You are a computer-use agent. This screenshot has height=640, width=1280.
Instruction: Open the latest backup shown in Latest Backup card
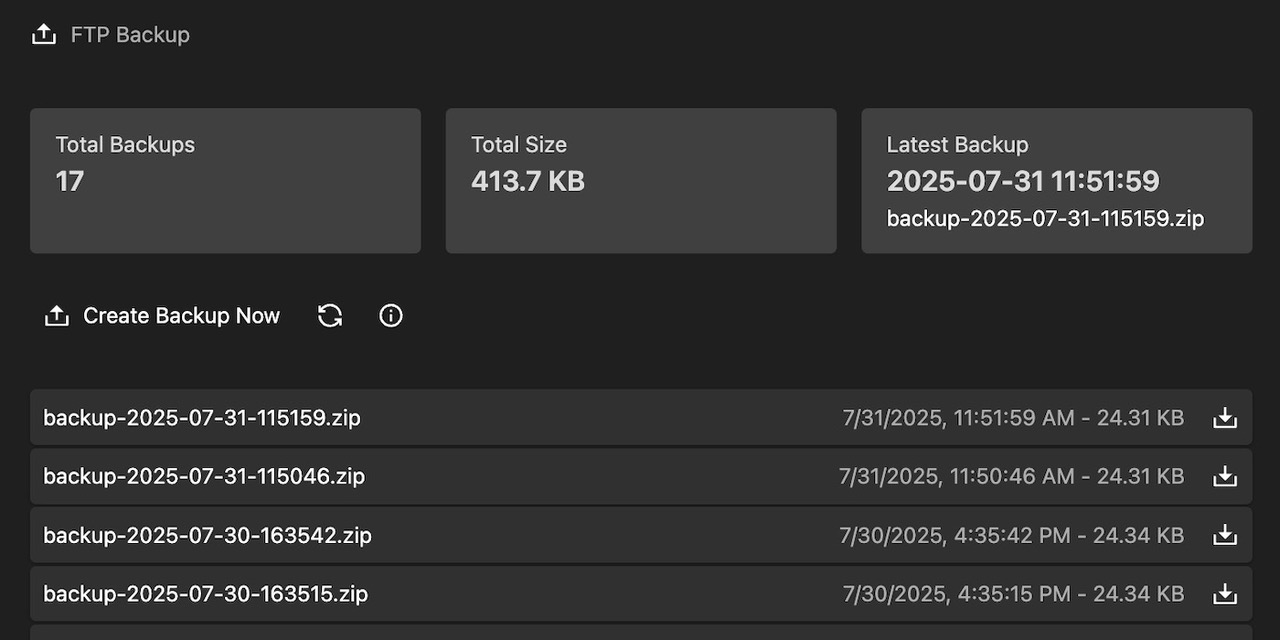tap(1045, 218)
